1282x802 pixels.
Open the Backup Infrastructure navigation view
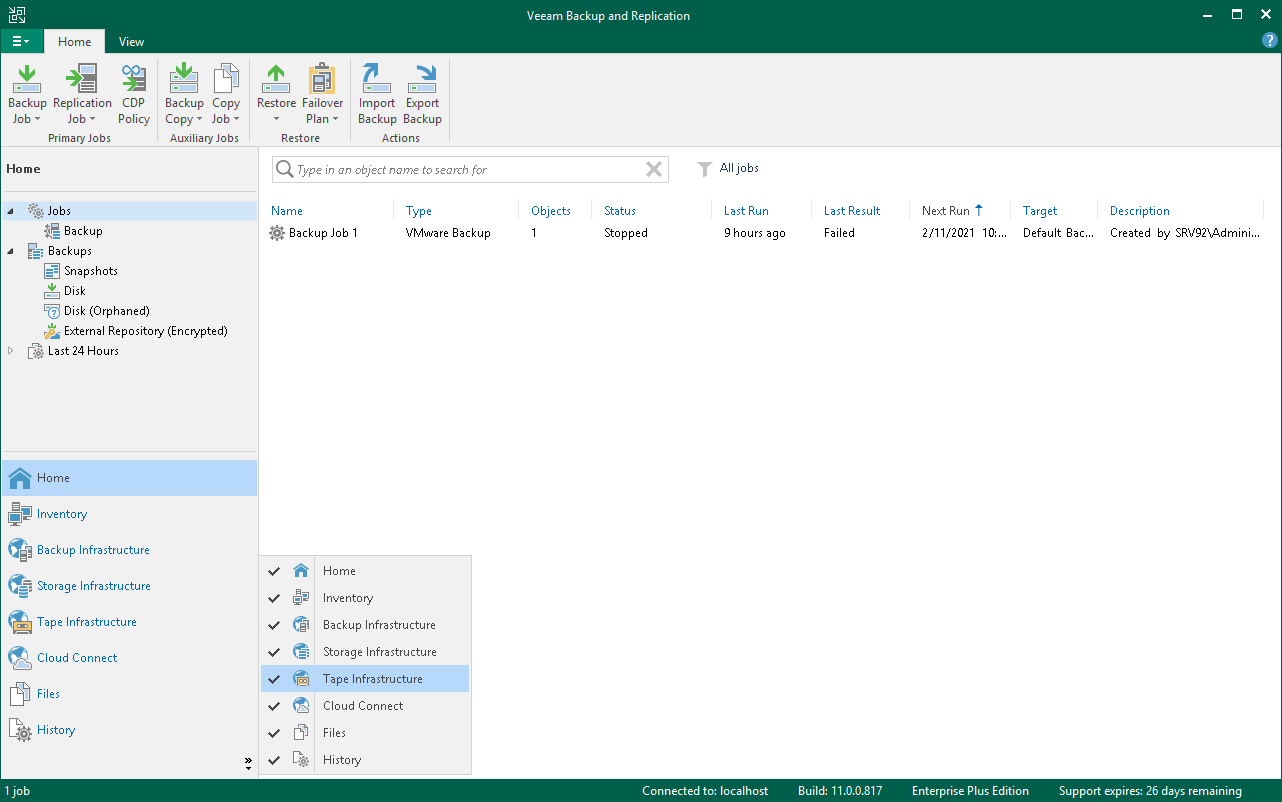coord(92,550)
